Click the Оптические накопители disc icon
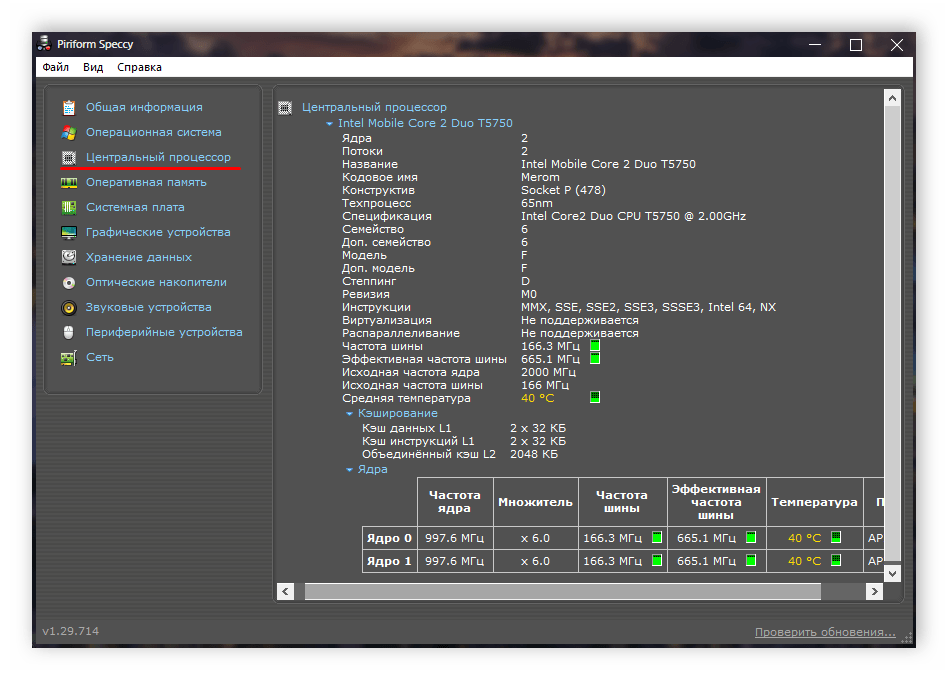Screen dimensions: 948x680 coord(69,282)
